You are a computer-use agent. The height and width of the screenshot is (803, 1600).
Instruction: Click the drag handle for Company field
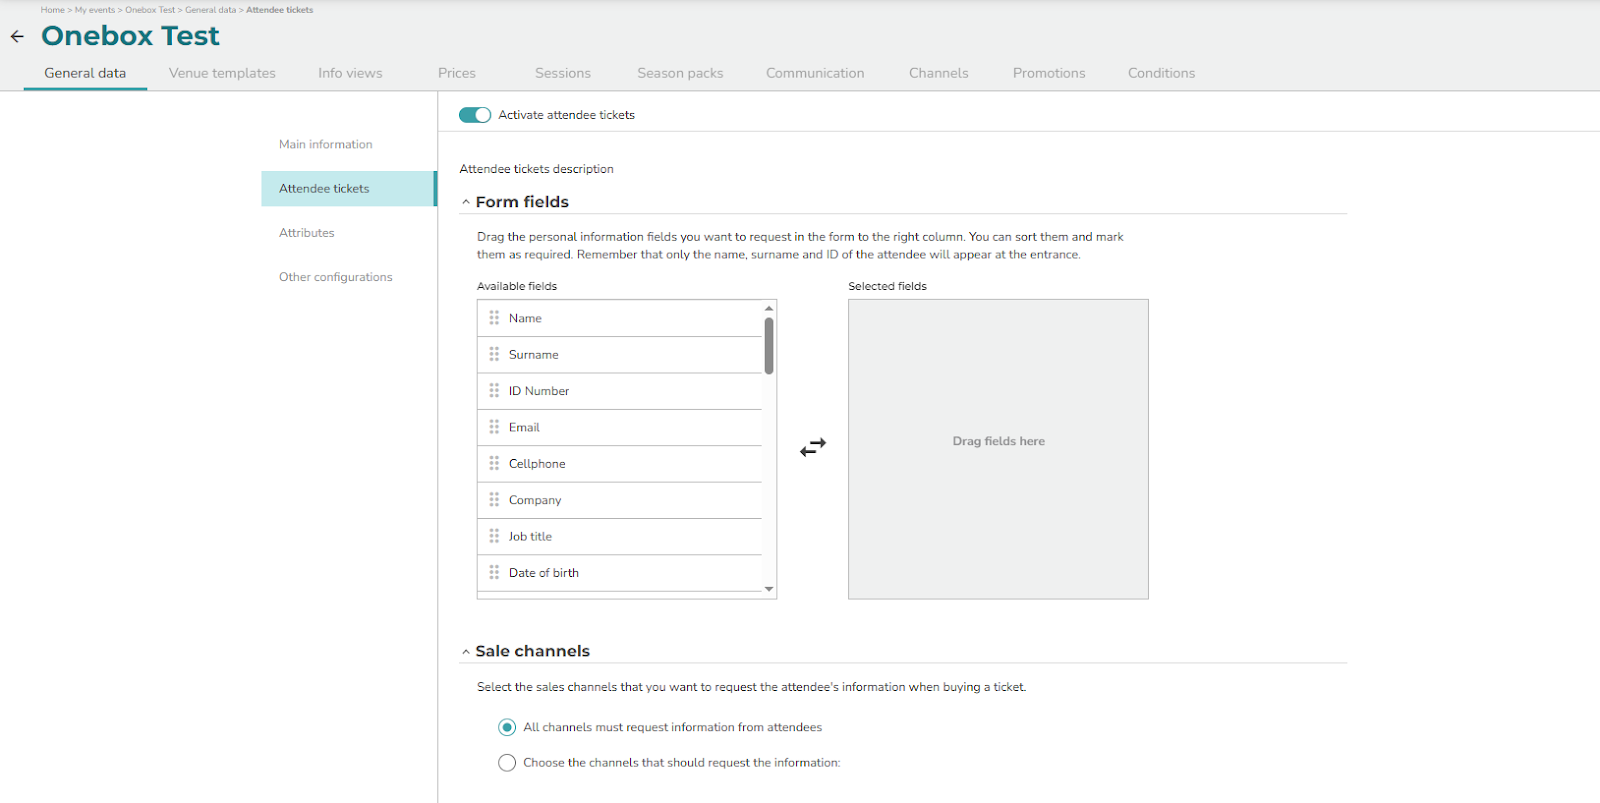(494, 500)
